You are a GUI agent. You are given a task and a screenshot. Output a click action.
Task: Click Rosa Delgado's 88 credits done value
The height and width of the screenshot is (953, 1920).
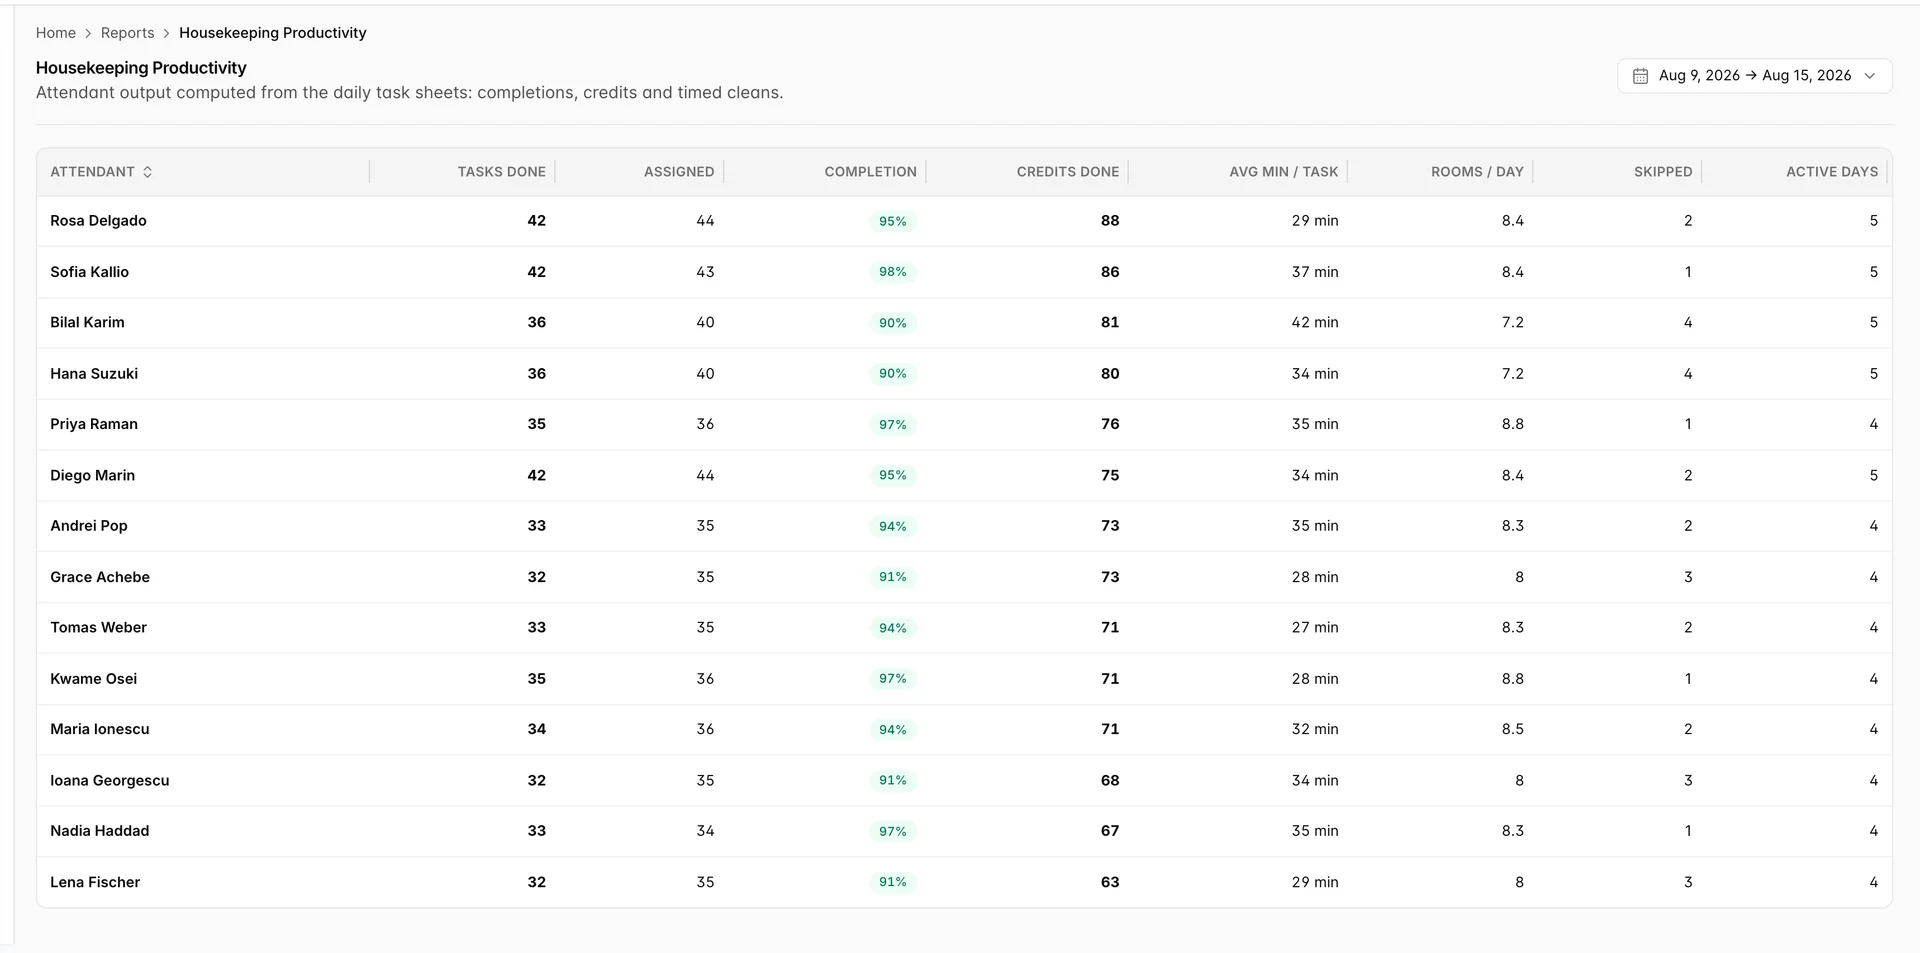coord(1110,221)
